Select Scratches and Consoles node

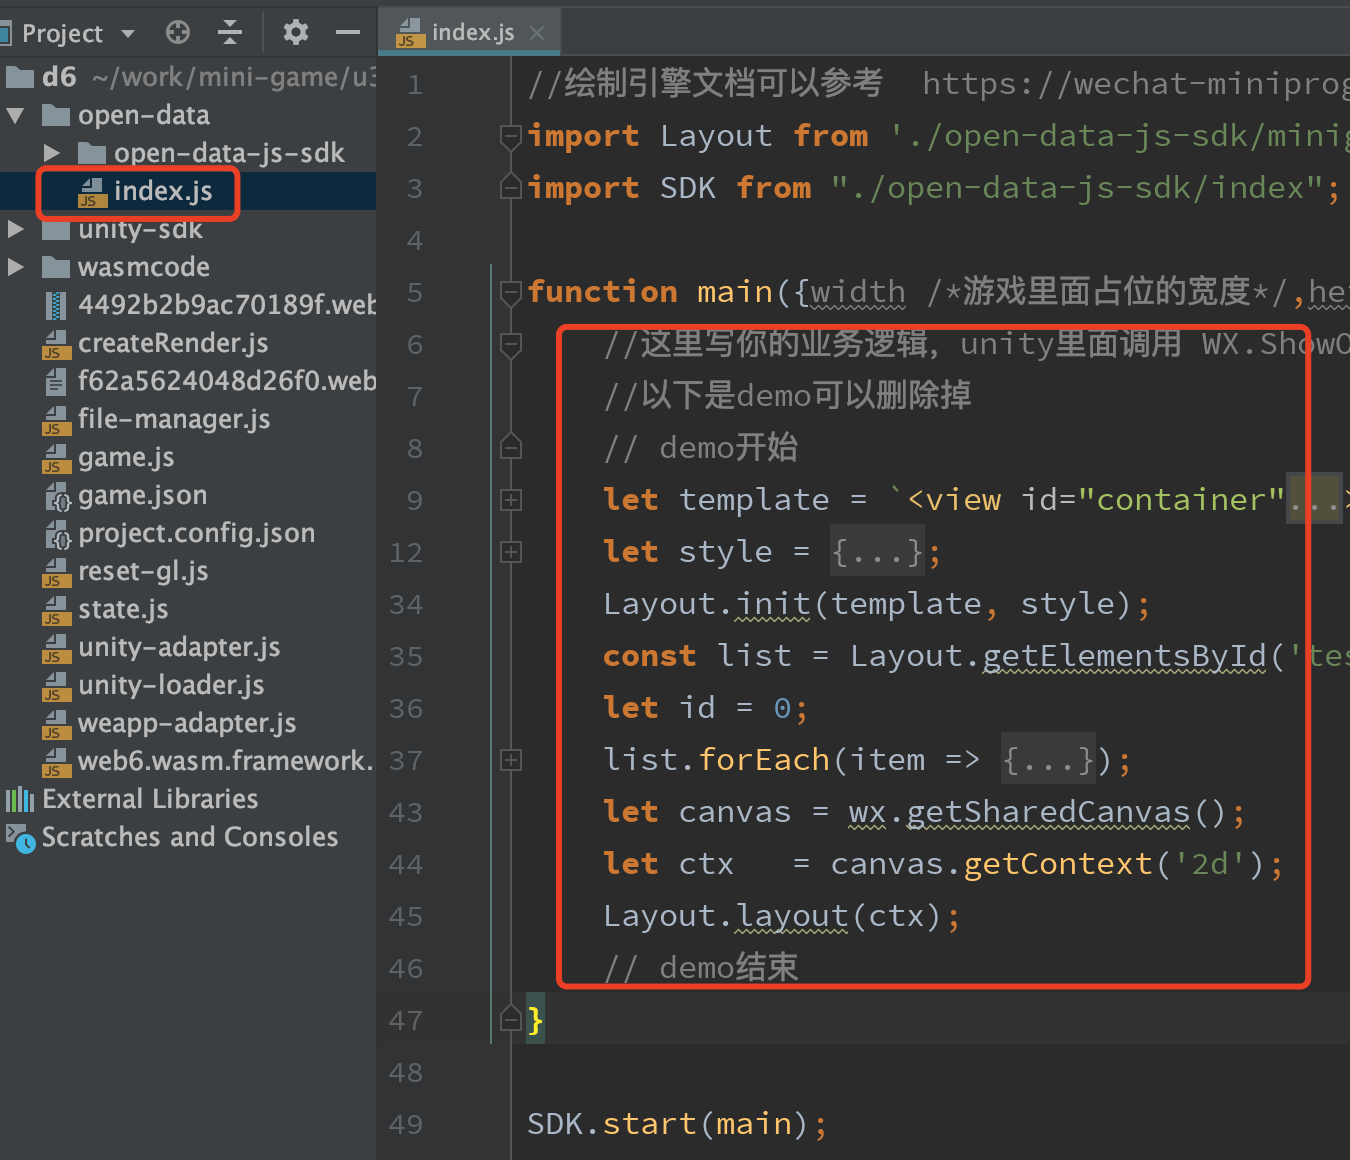pyautogui.click(x=190, y=837)
